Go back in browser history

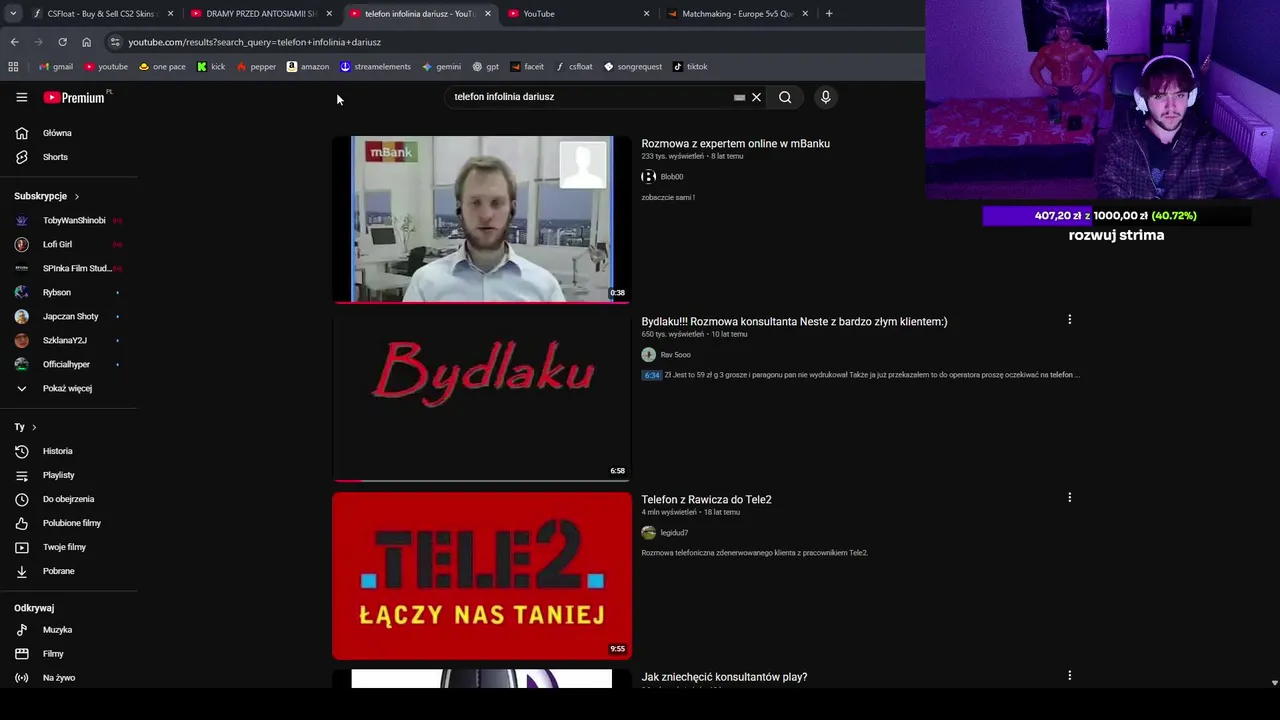(14, 42)
